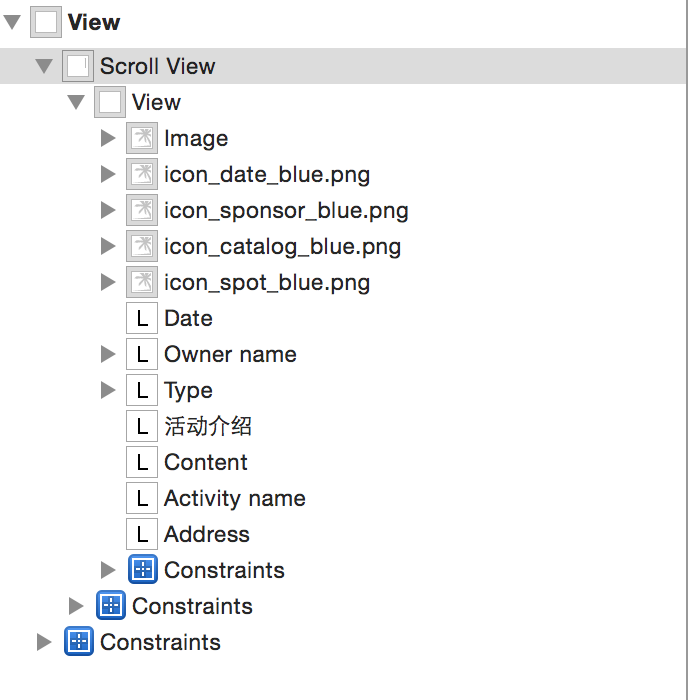Click the view icon next to Scroll View

click(78, 66)
